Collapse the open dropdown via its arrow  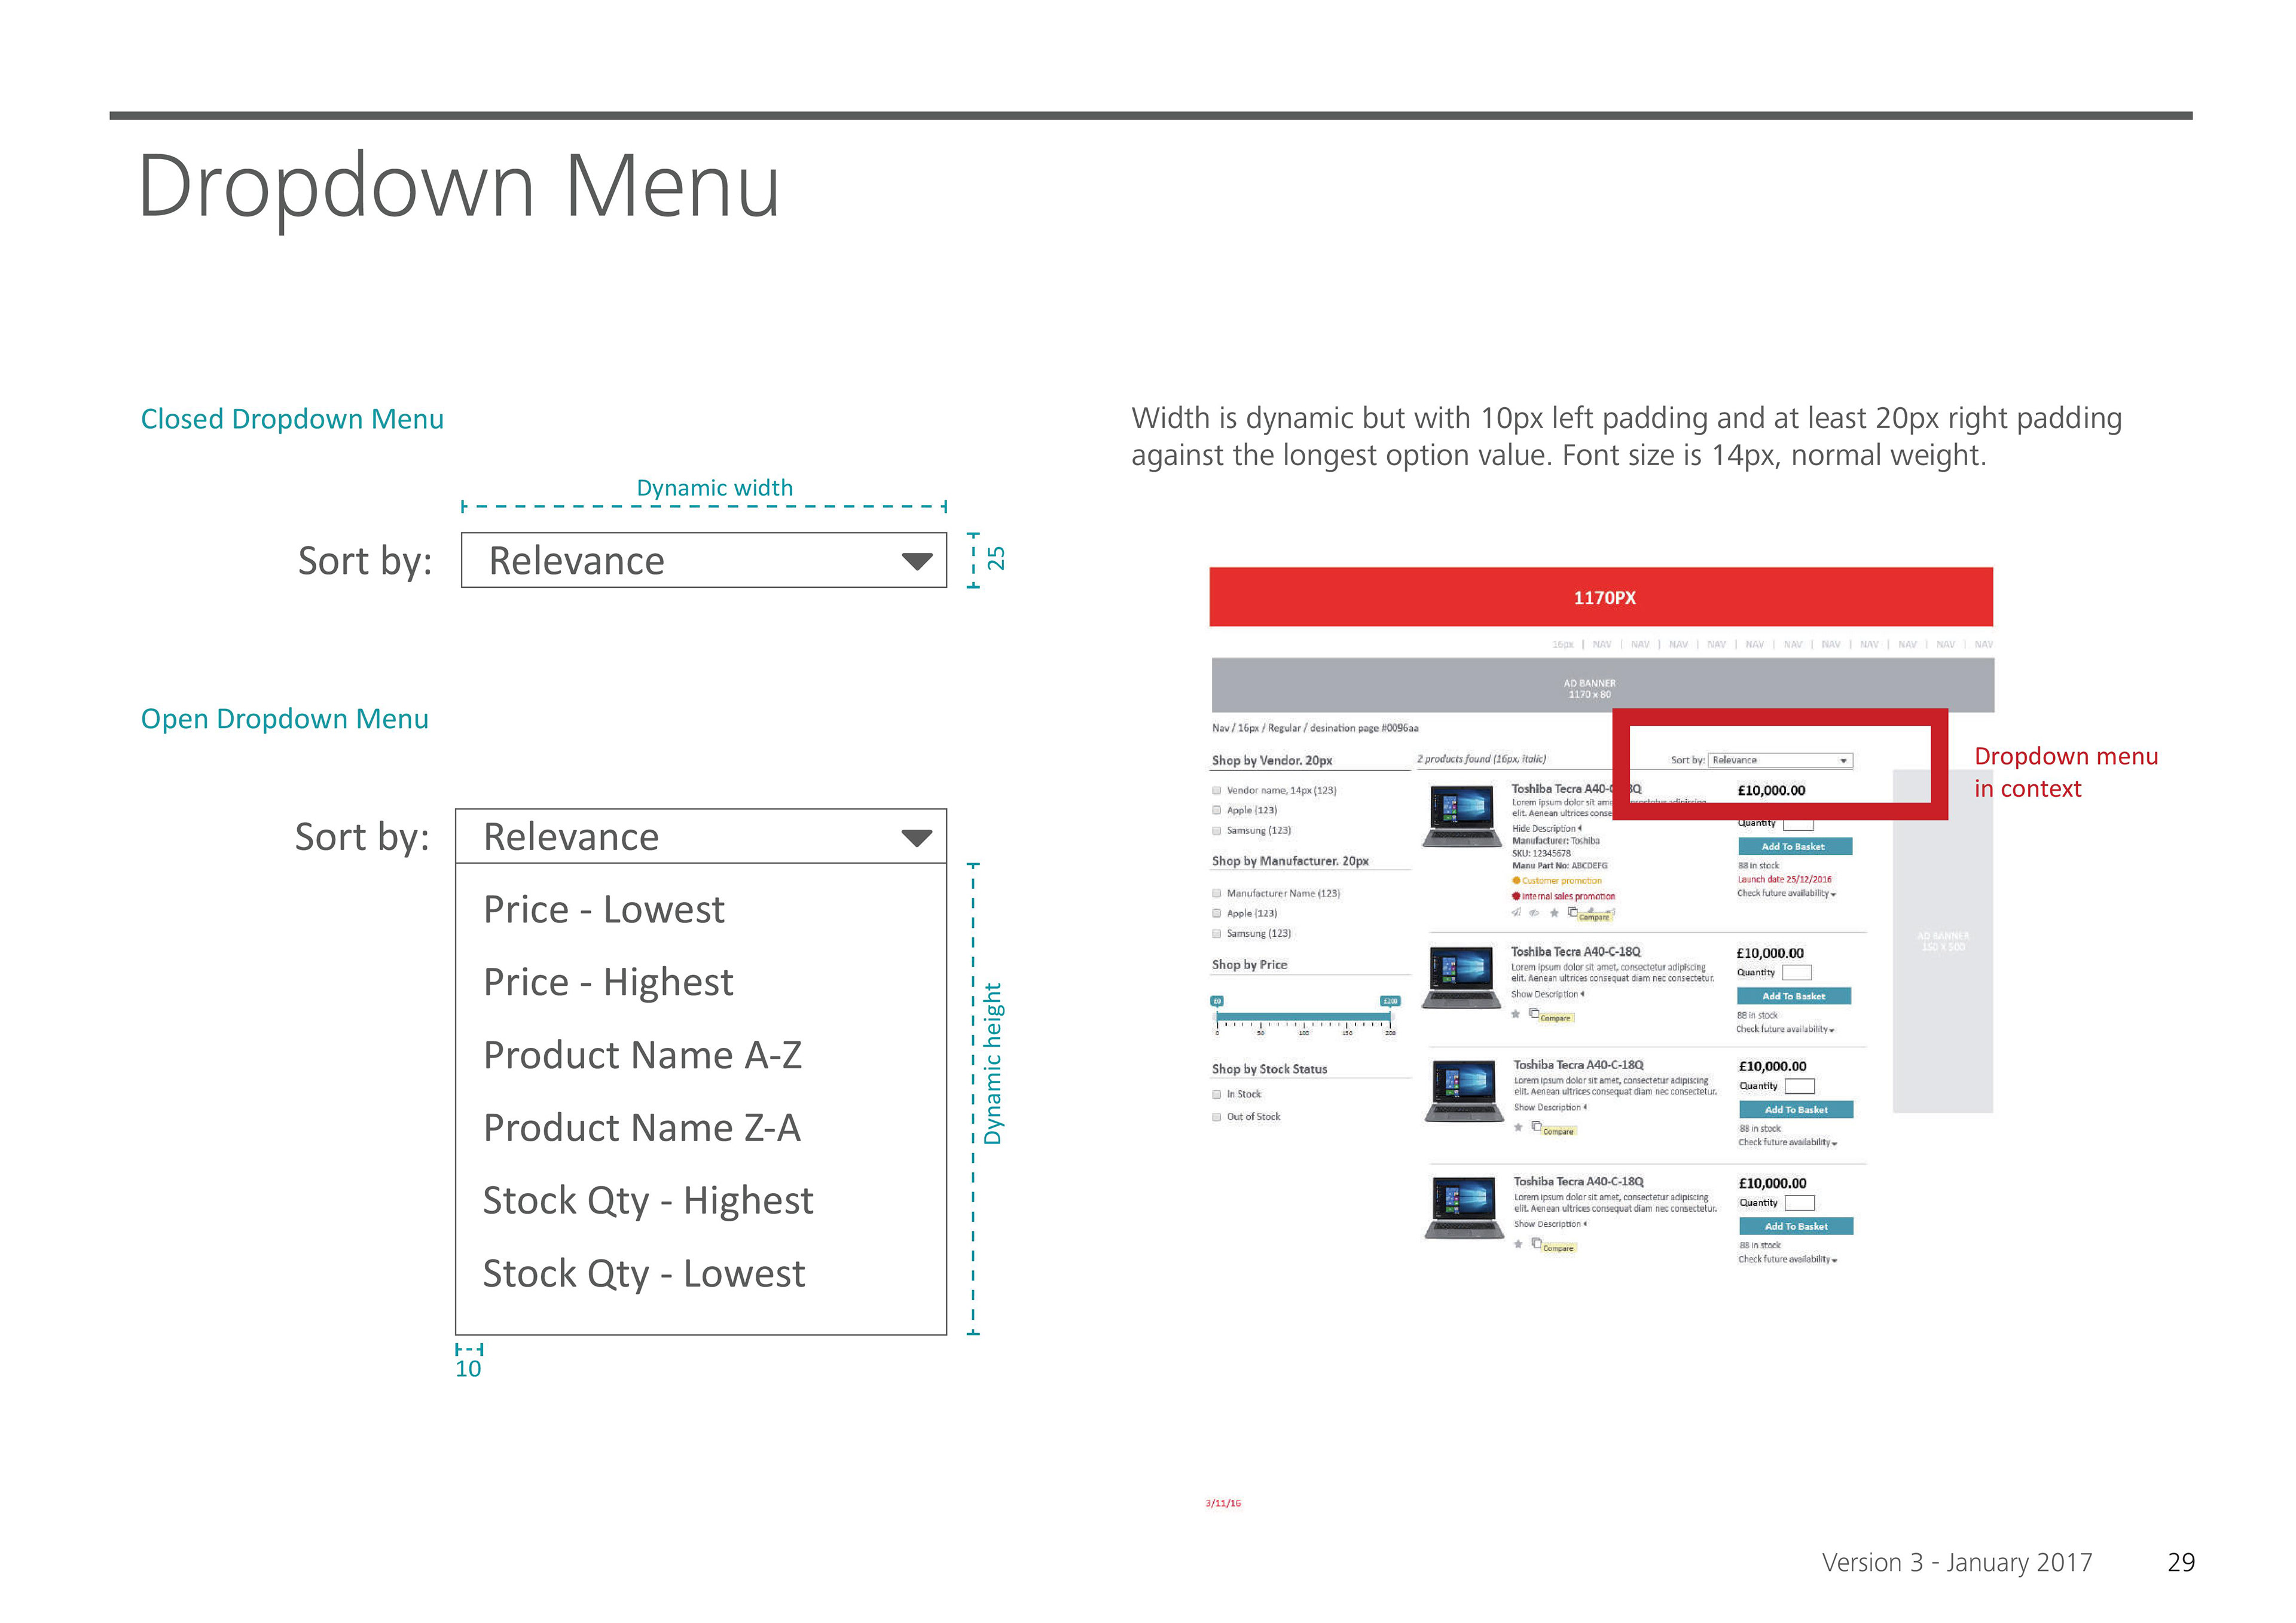tap(916, 837)
